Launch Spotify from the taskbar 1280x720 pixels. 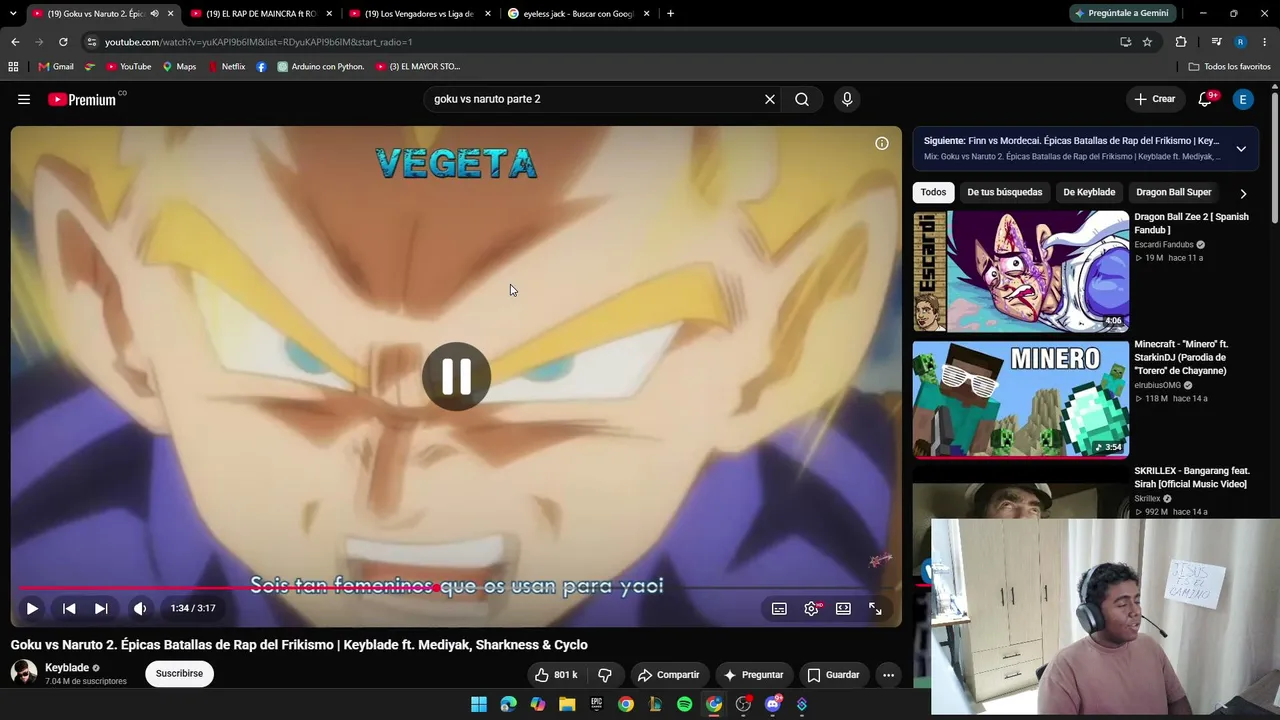click(x=684, y=704)
